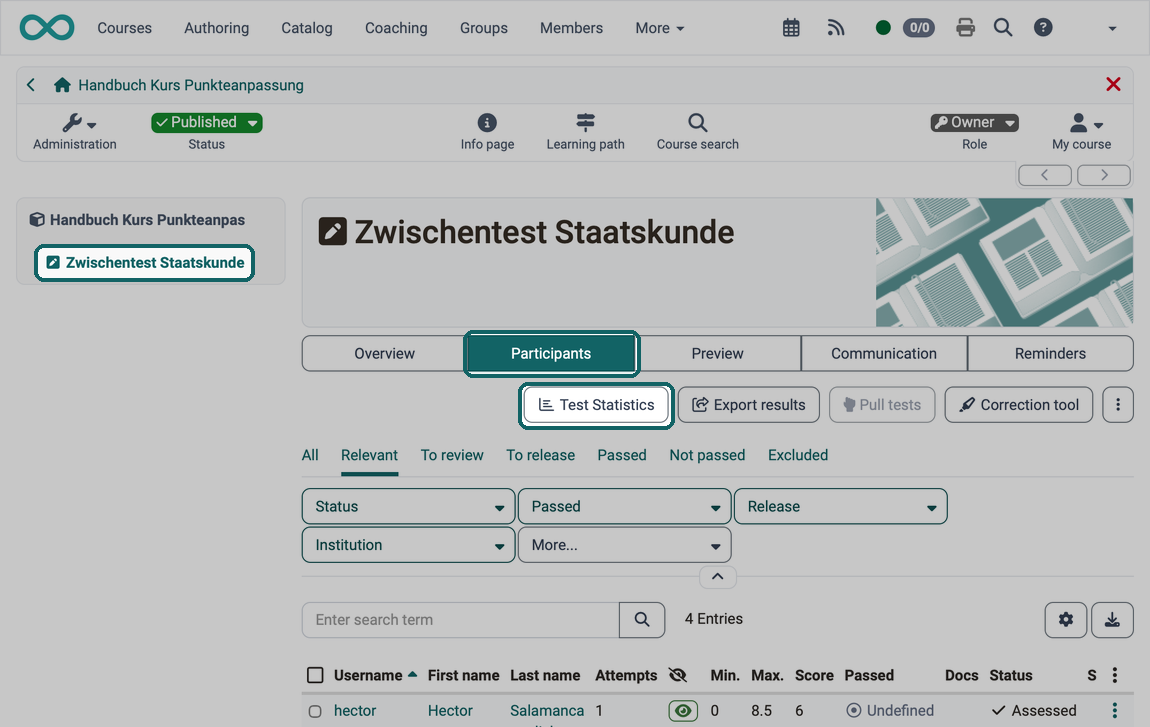
Task: Select the checkbox for user hector
Action: click(x=315, y=711)
